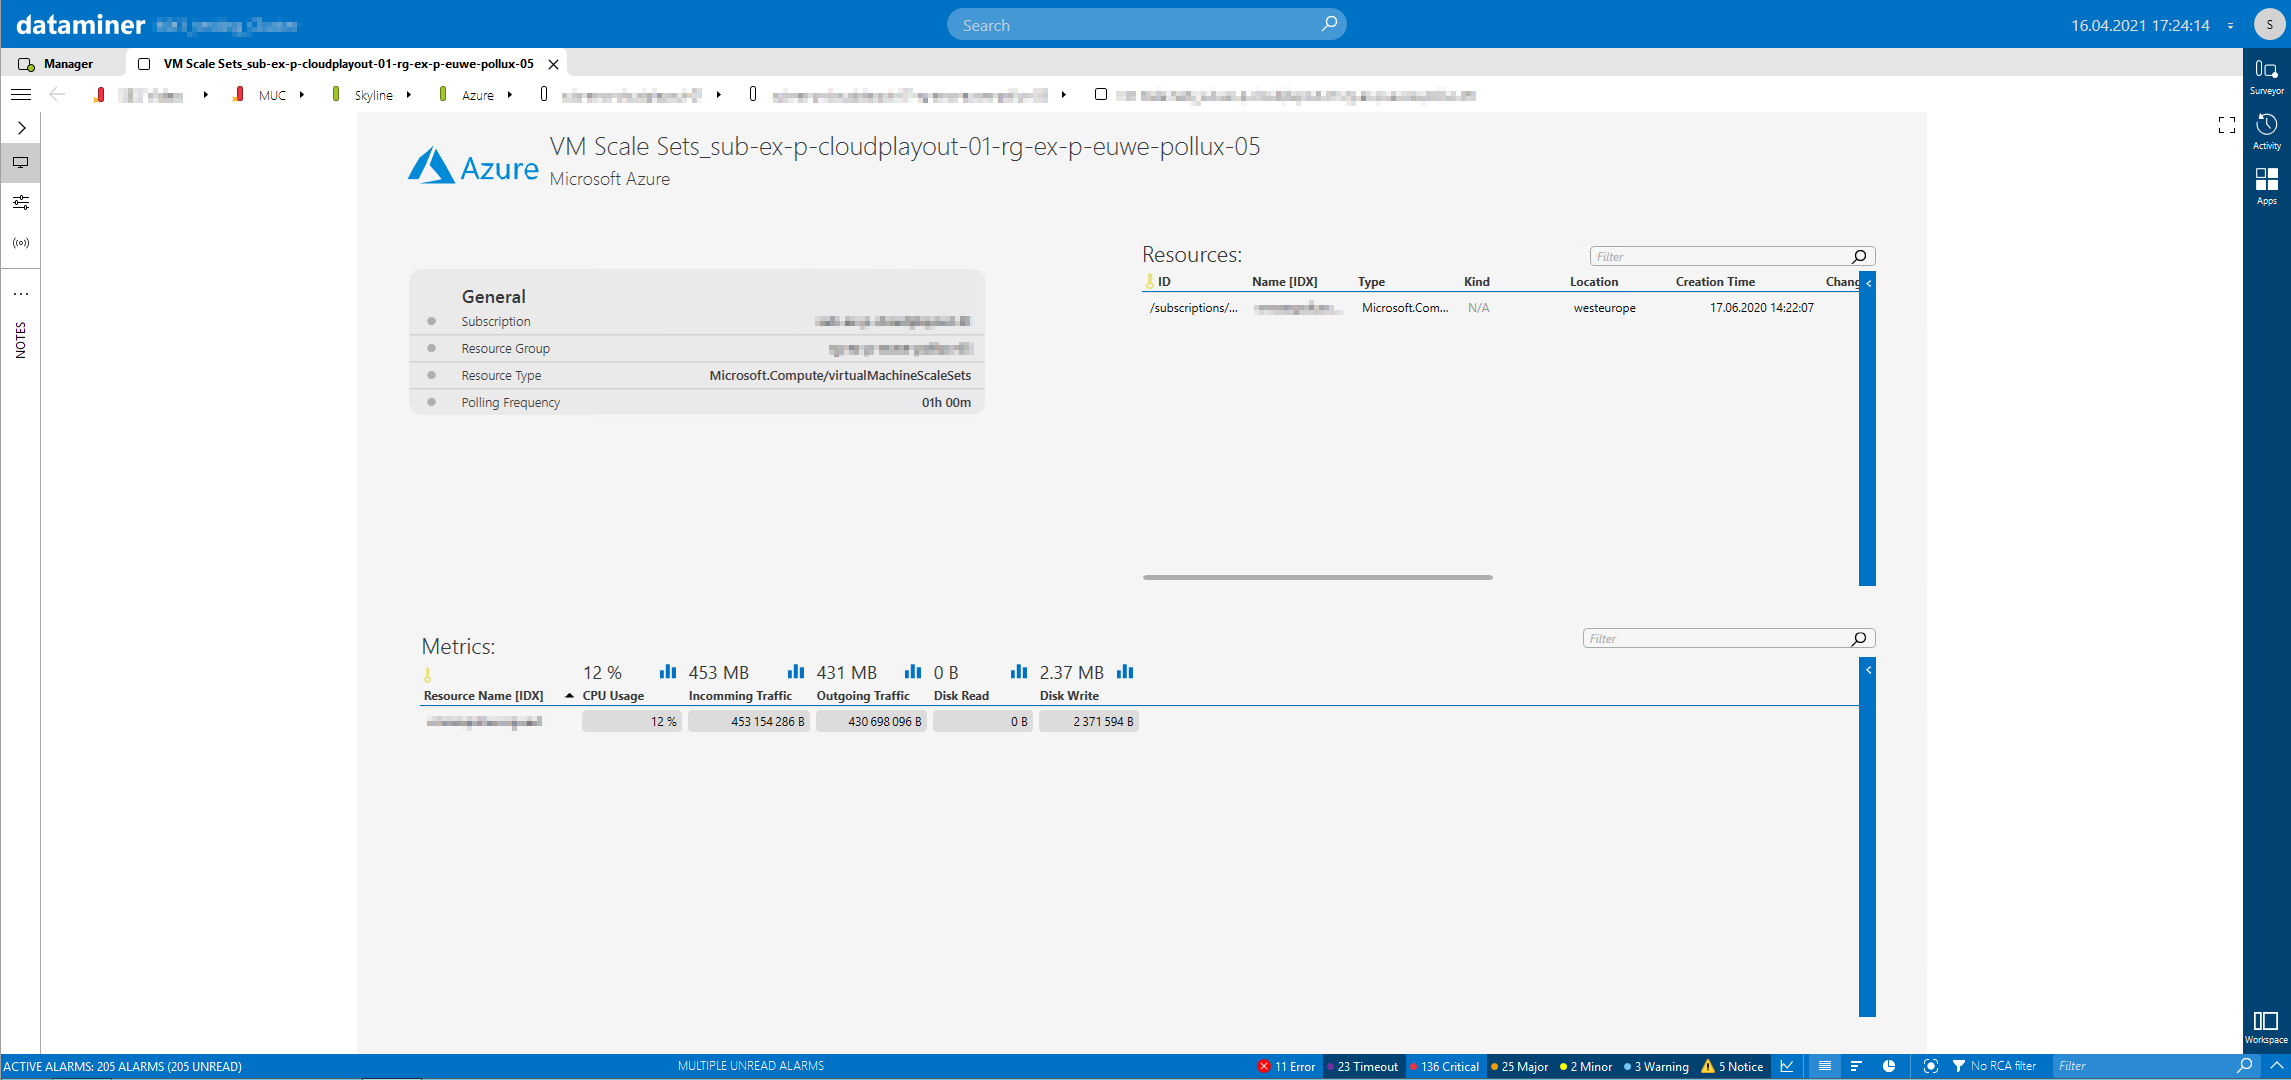Switch Alarm Console to list view
The height and width of the screenshot is (1080, 2291).
(x=1825, y=1066)
